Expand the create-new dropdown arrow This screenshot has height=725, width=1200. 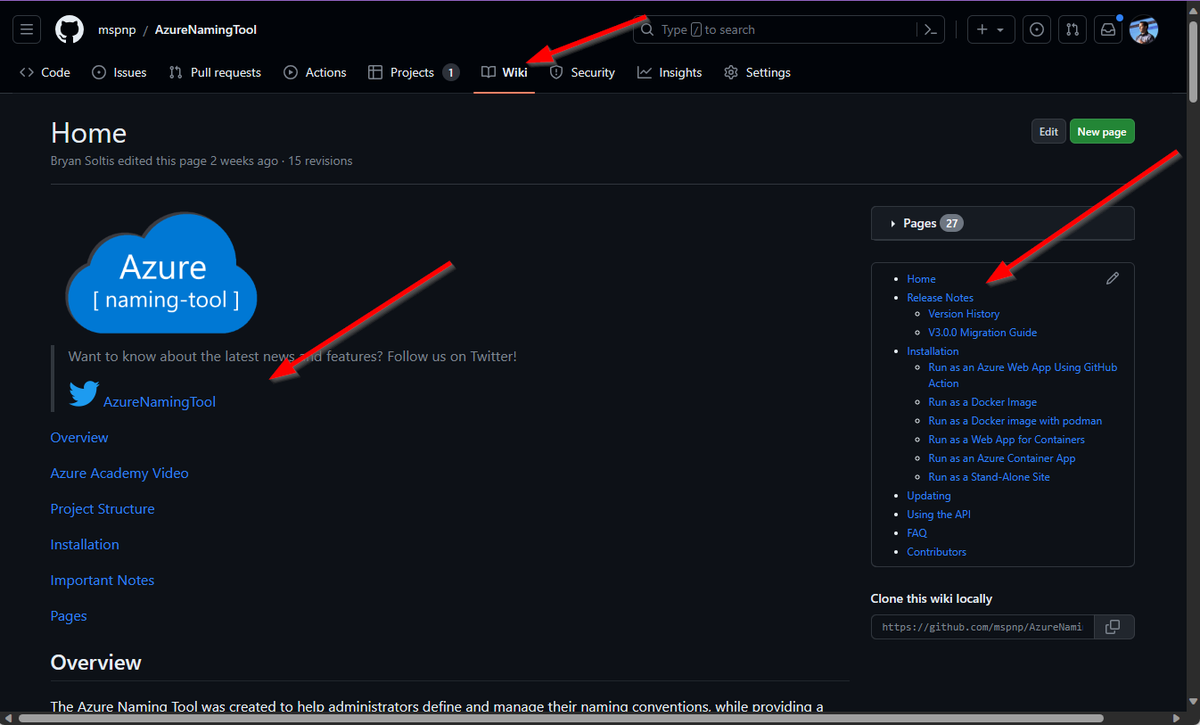click(x=1001, y=30)
